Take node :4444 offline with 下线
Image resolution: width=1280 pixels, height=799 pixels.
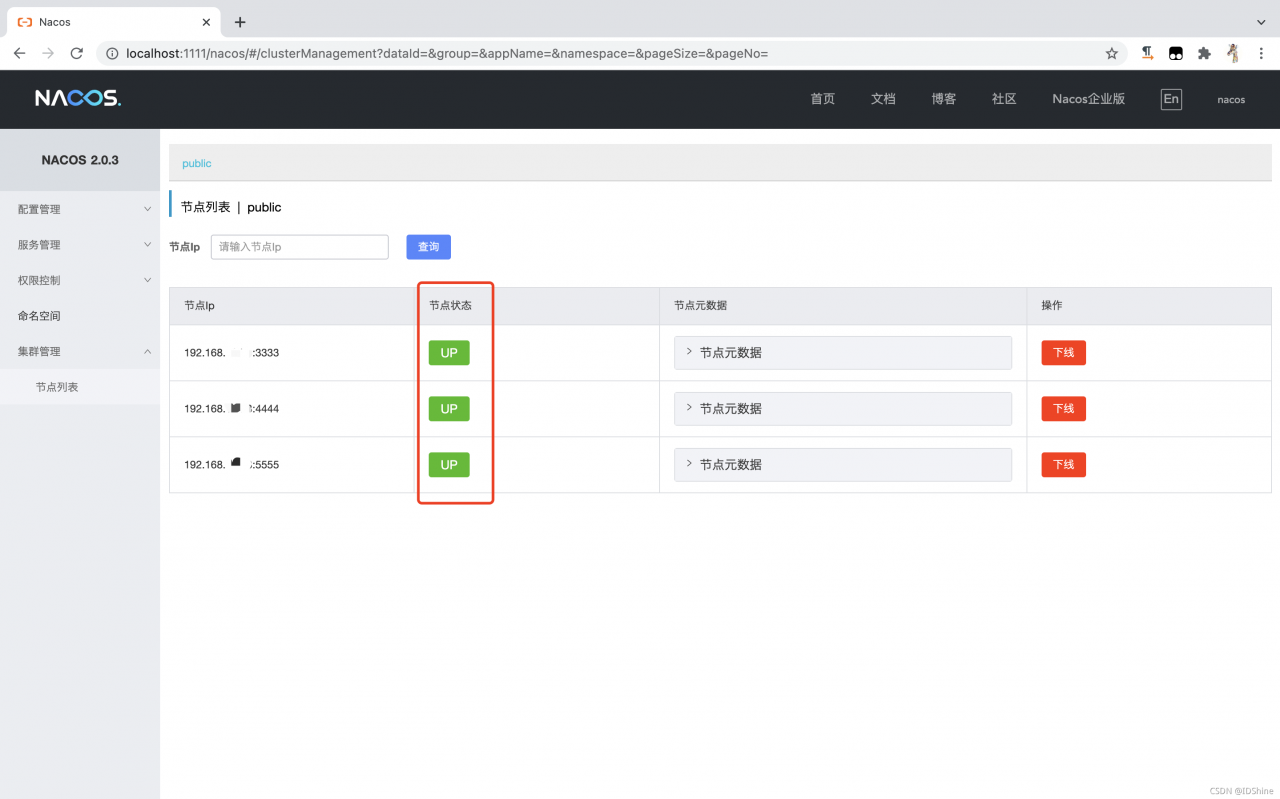(1063, 409)
